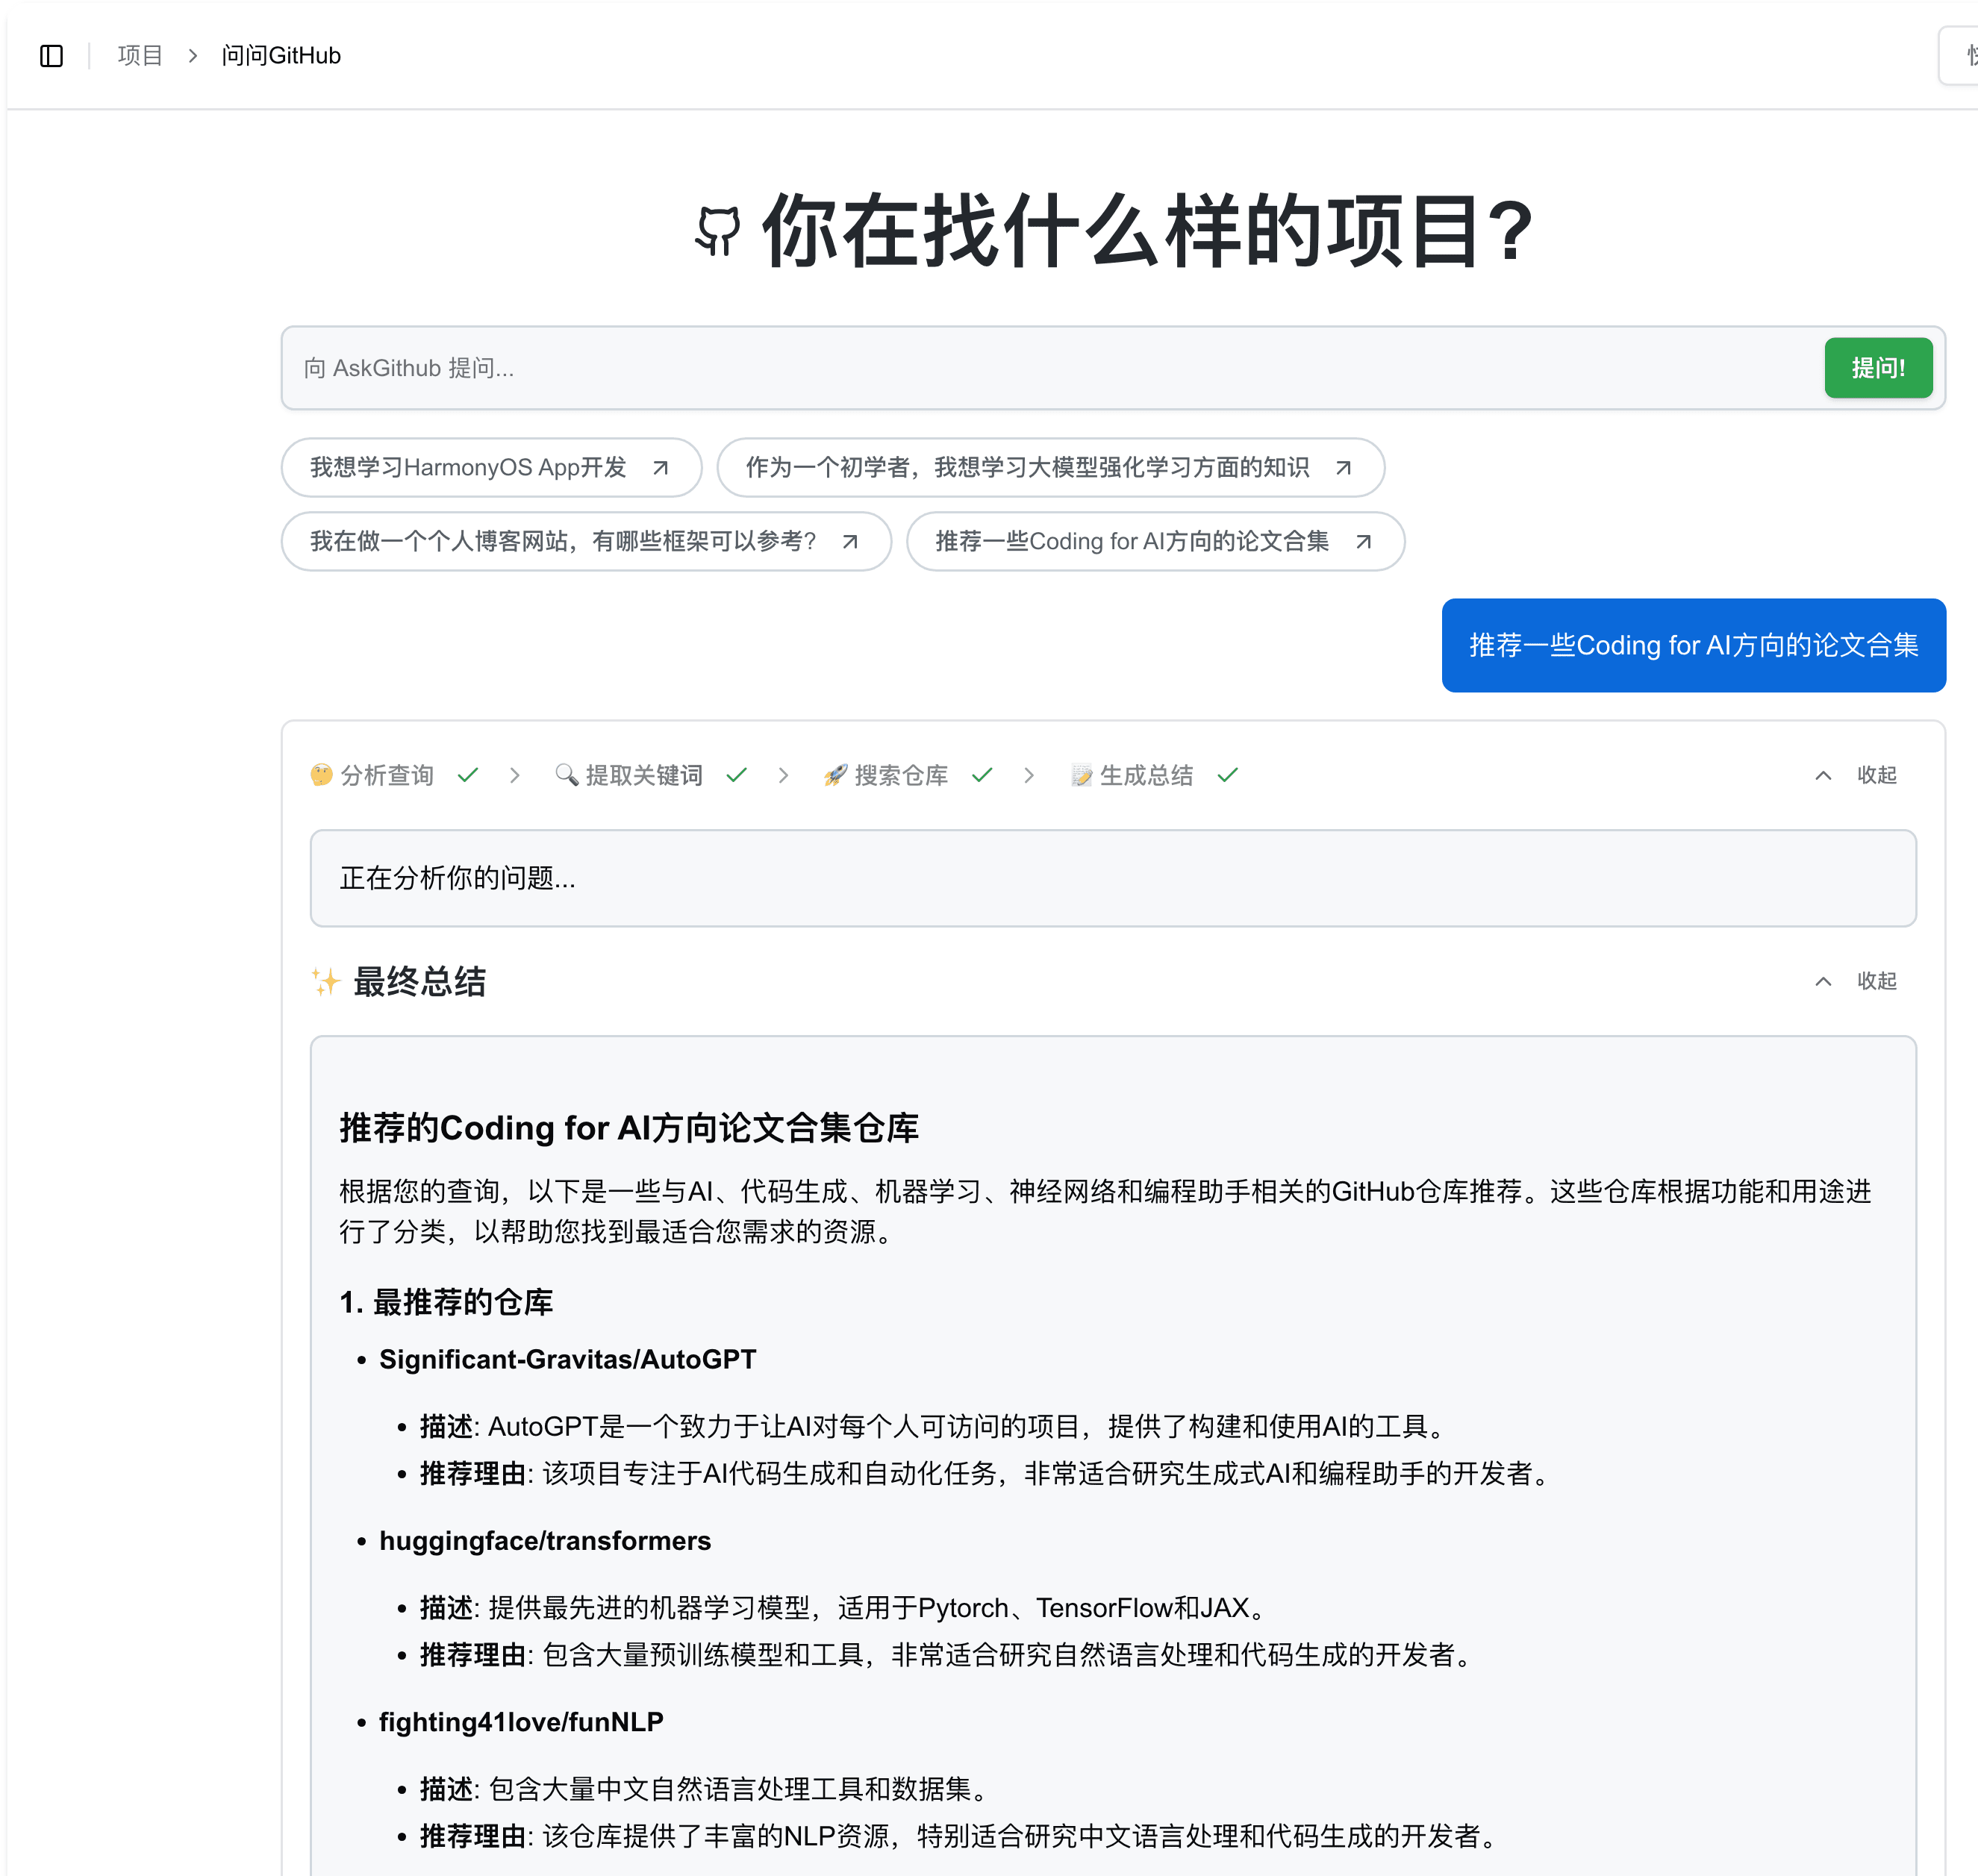Choose the Coding for AI论文合集 suggestion chip

pos(1155,541)
